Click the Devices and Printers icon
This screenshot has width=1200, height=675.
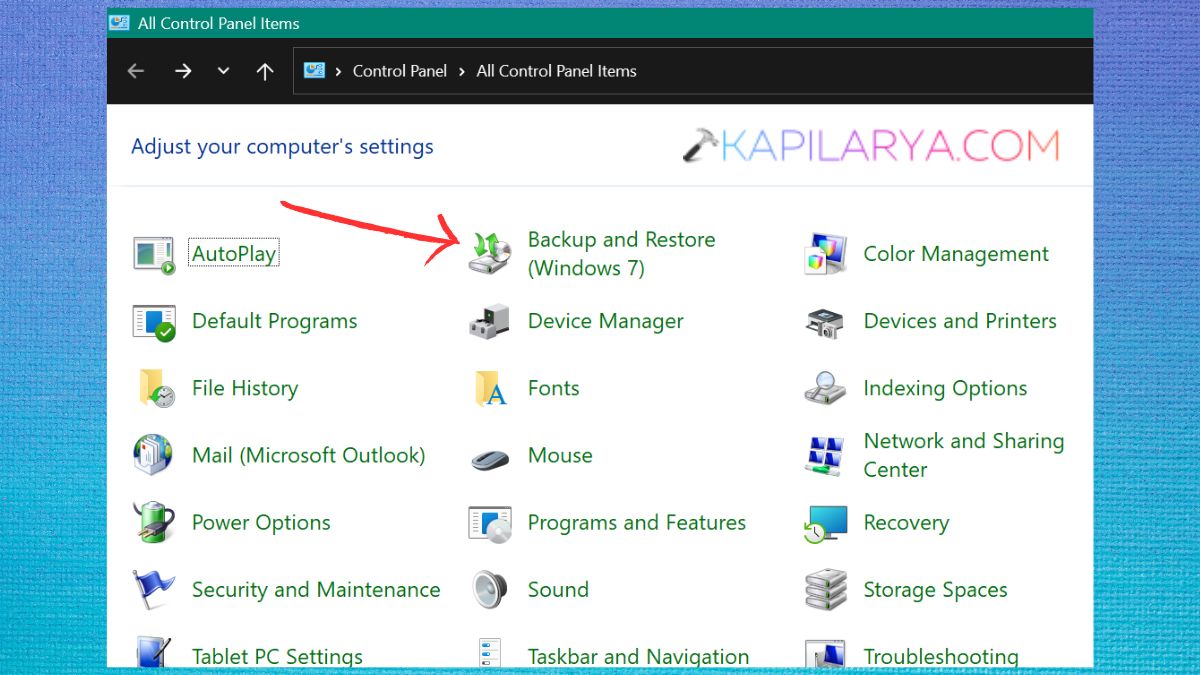(x=826, y=322)
